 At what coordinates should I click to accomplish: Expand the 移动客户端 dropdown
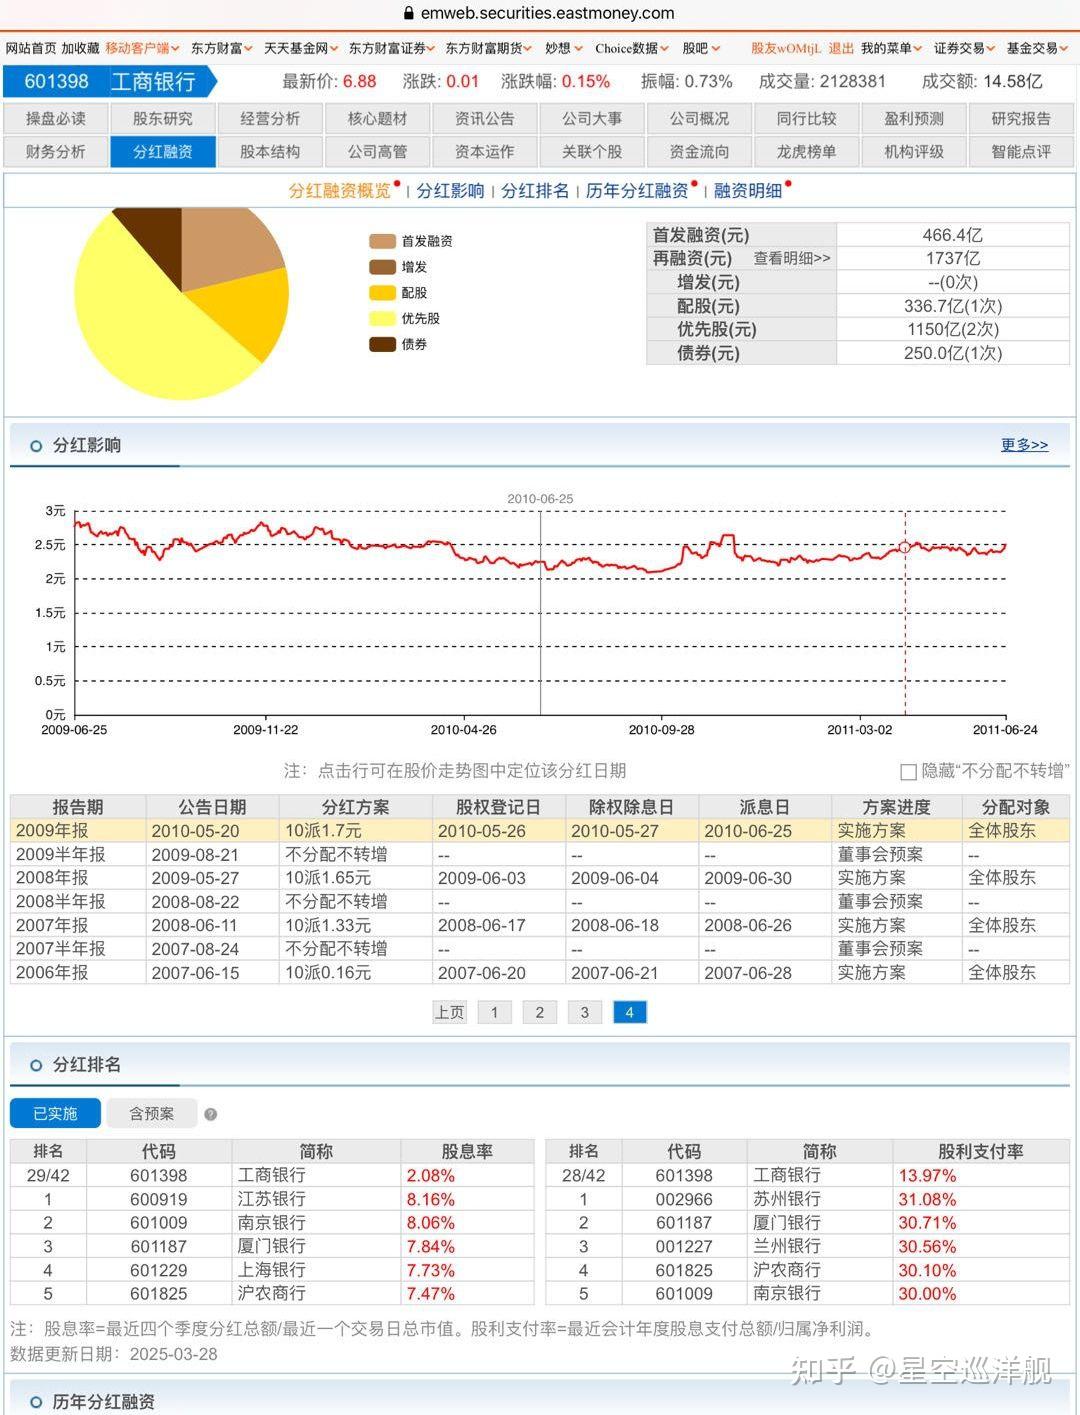[142, 48]
